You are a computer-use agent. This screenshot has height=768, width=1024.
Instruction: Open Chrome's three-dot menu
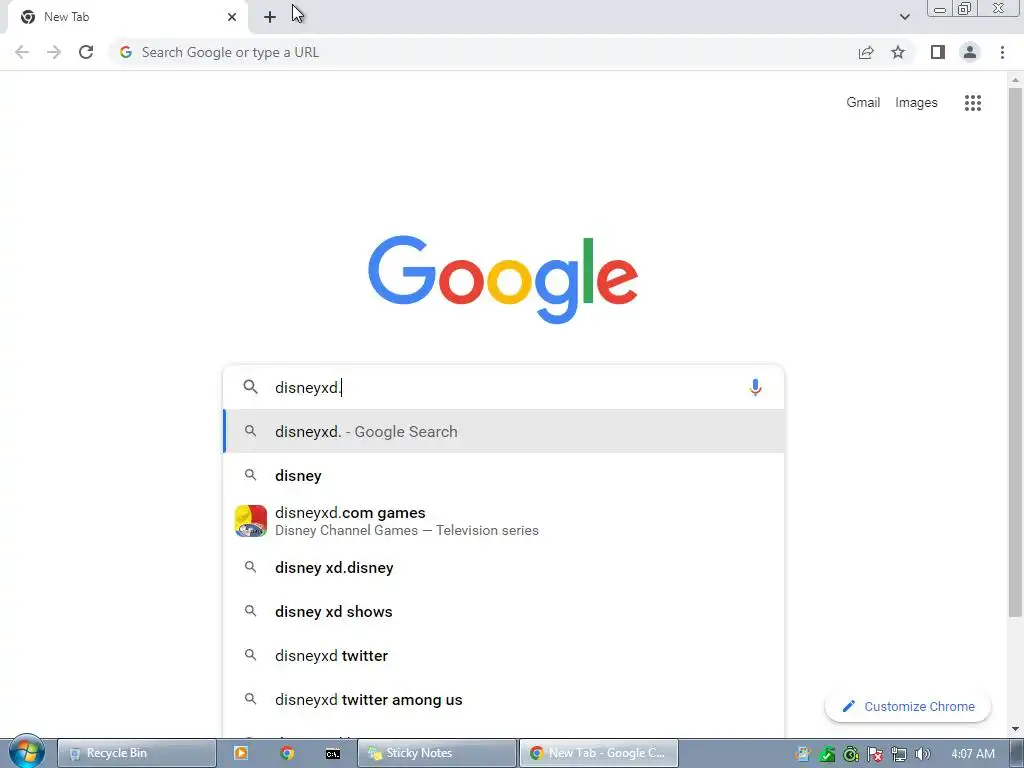click(x=1002, y=52)
